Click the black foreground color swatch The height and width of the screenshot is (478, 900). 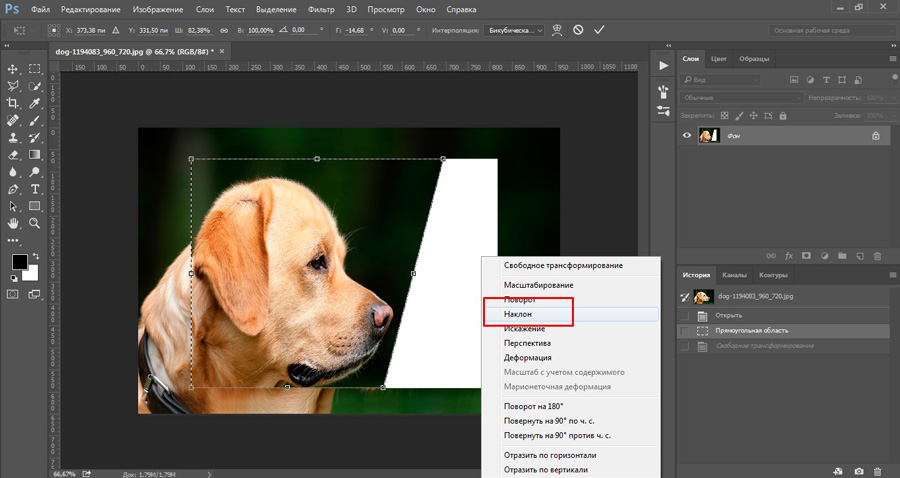tap(19, 262)
